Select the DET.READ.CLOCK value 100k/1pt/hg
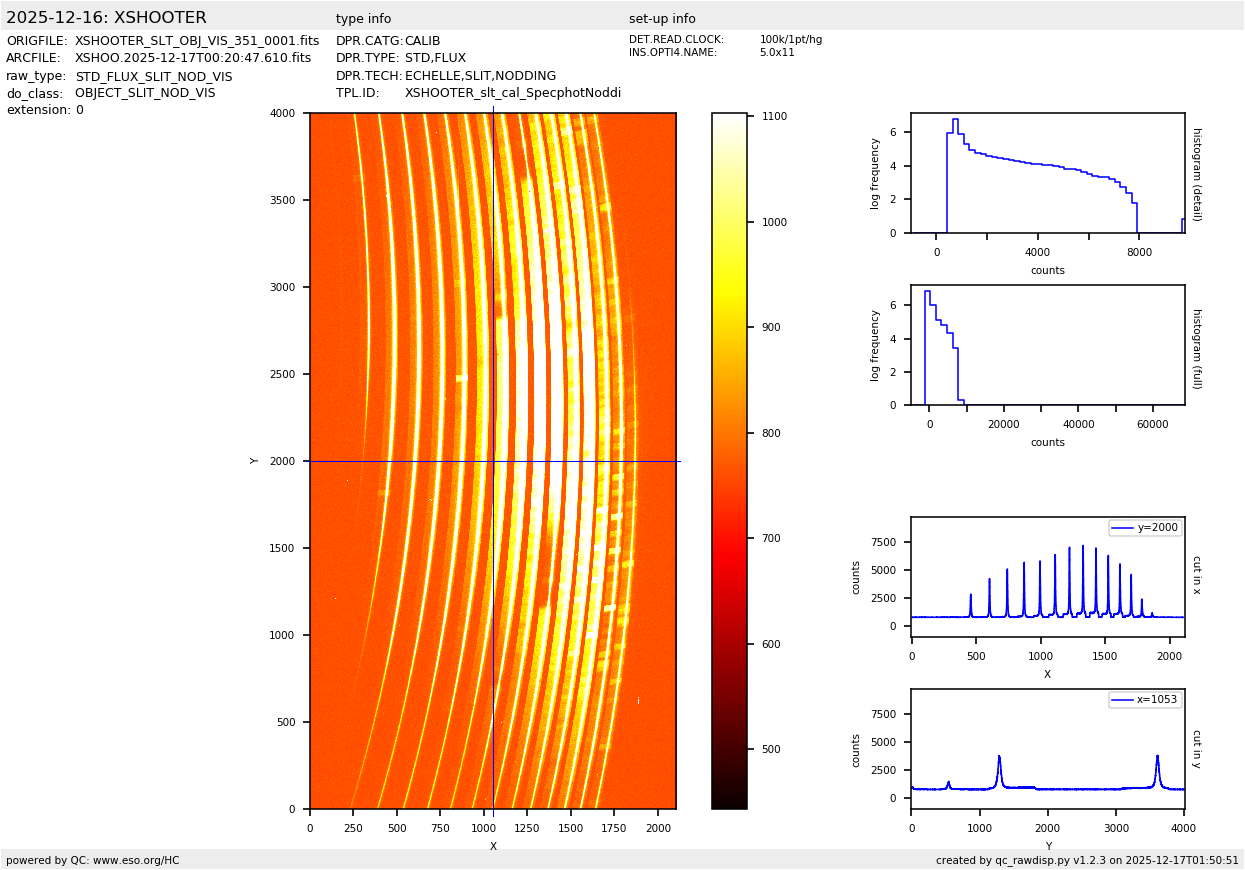The height and width of the screenshot is (870, 1245). [790, 40]
